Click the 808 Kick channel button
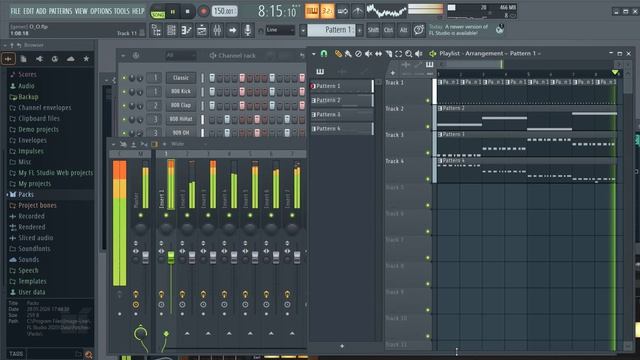Image resolution: width=640 pixels, height=360 pixels. pos(181,91)
